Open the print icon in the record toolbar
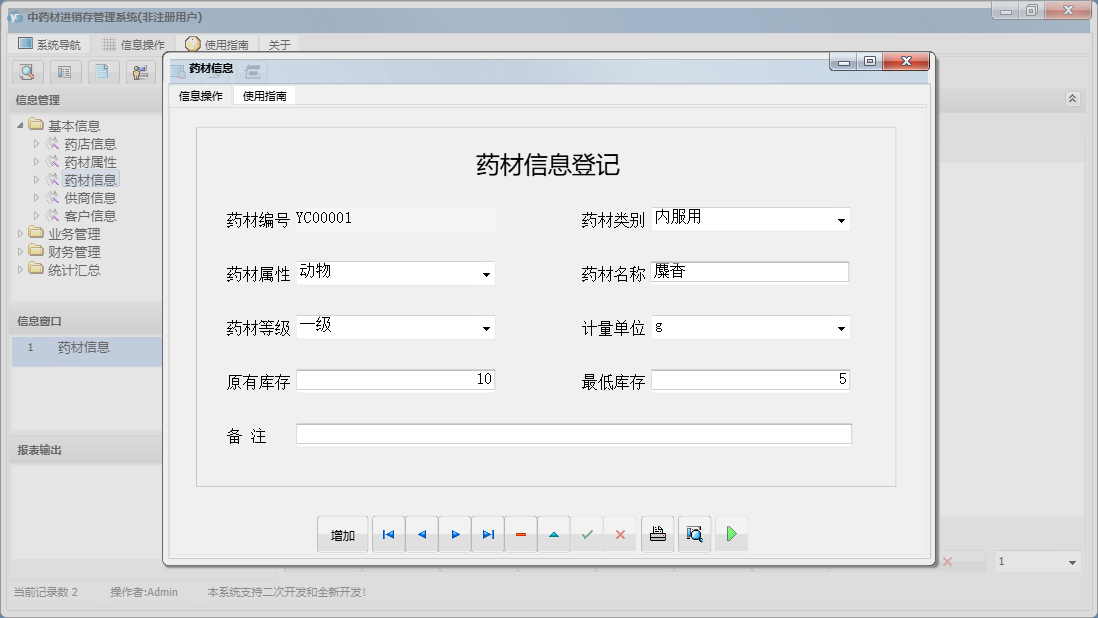1098x618 pixels. (x=657, y=534)
